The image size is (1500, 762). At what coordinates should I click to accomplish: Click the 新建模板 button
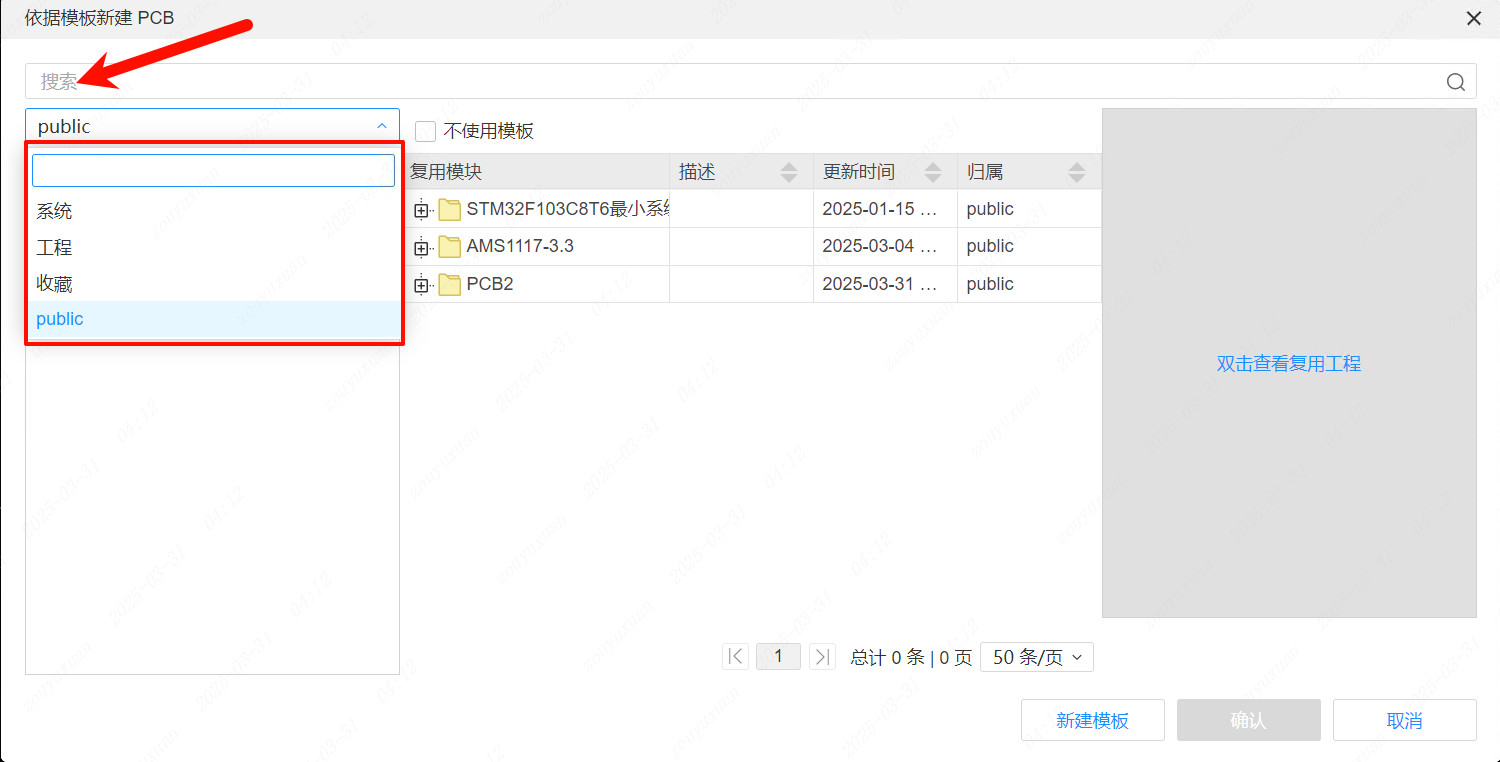click(1092, 720)
